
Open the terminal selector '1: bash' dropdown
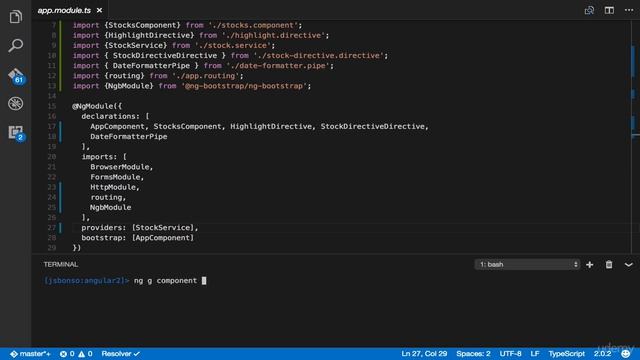coord(527,264)
